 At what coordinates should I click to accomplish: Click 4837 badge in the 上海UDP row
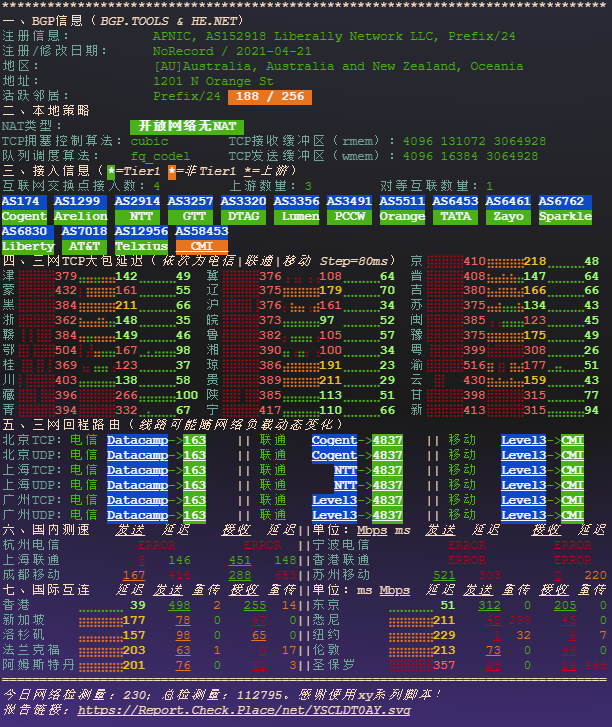pyautogui.click(x=387, y=485)
